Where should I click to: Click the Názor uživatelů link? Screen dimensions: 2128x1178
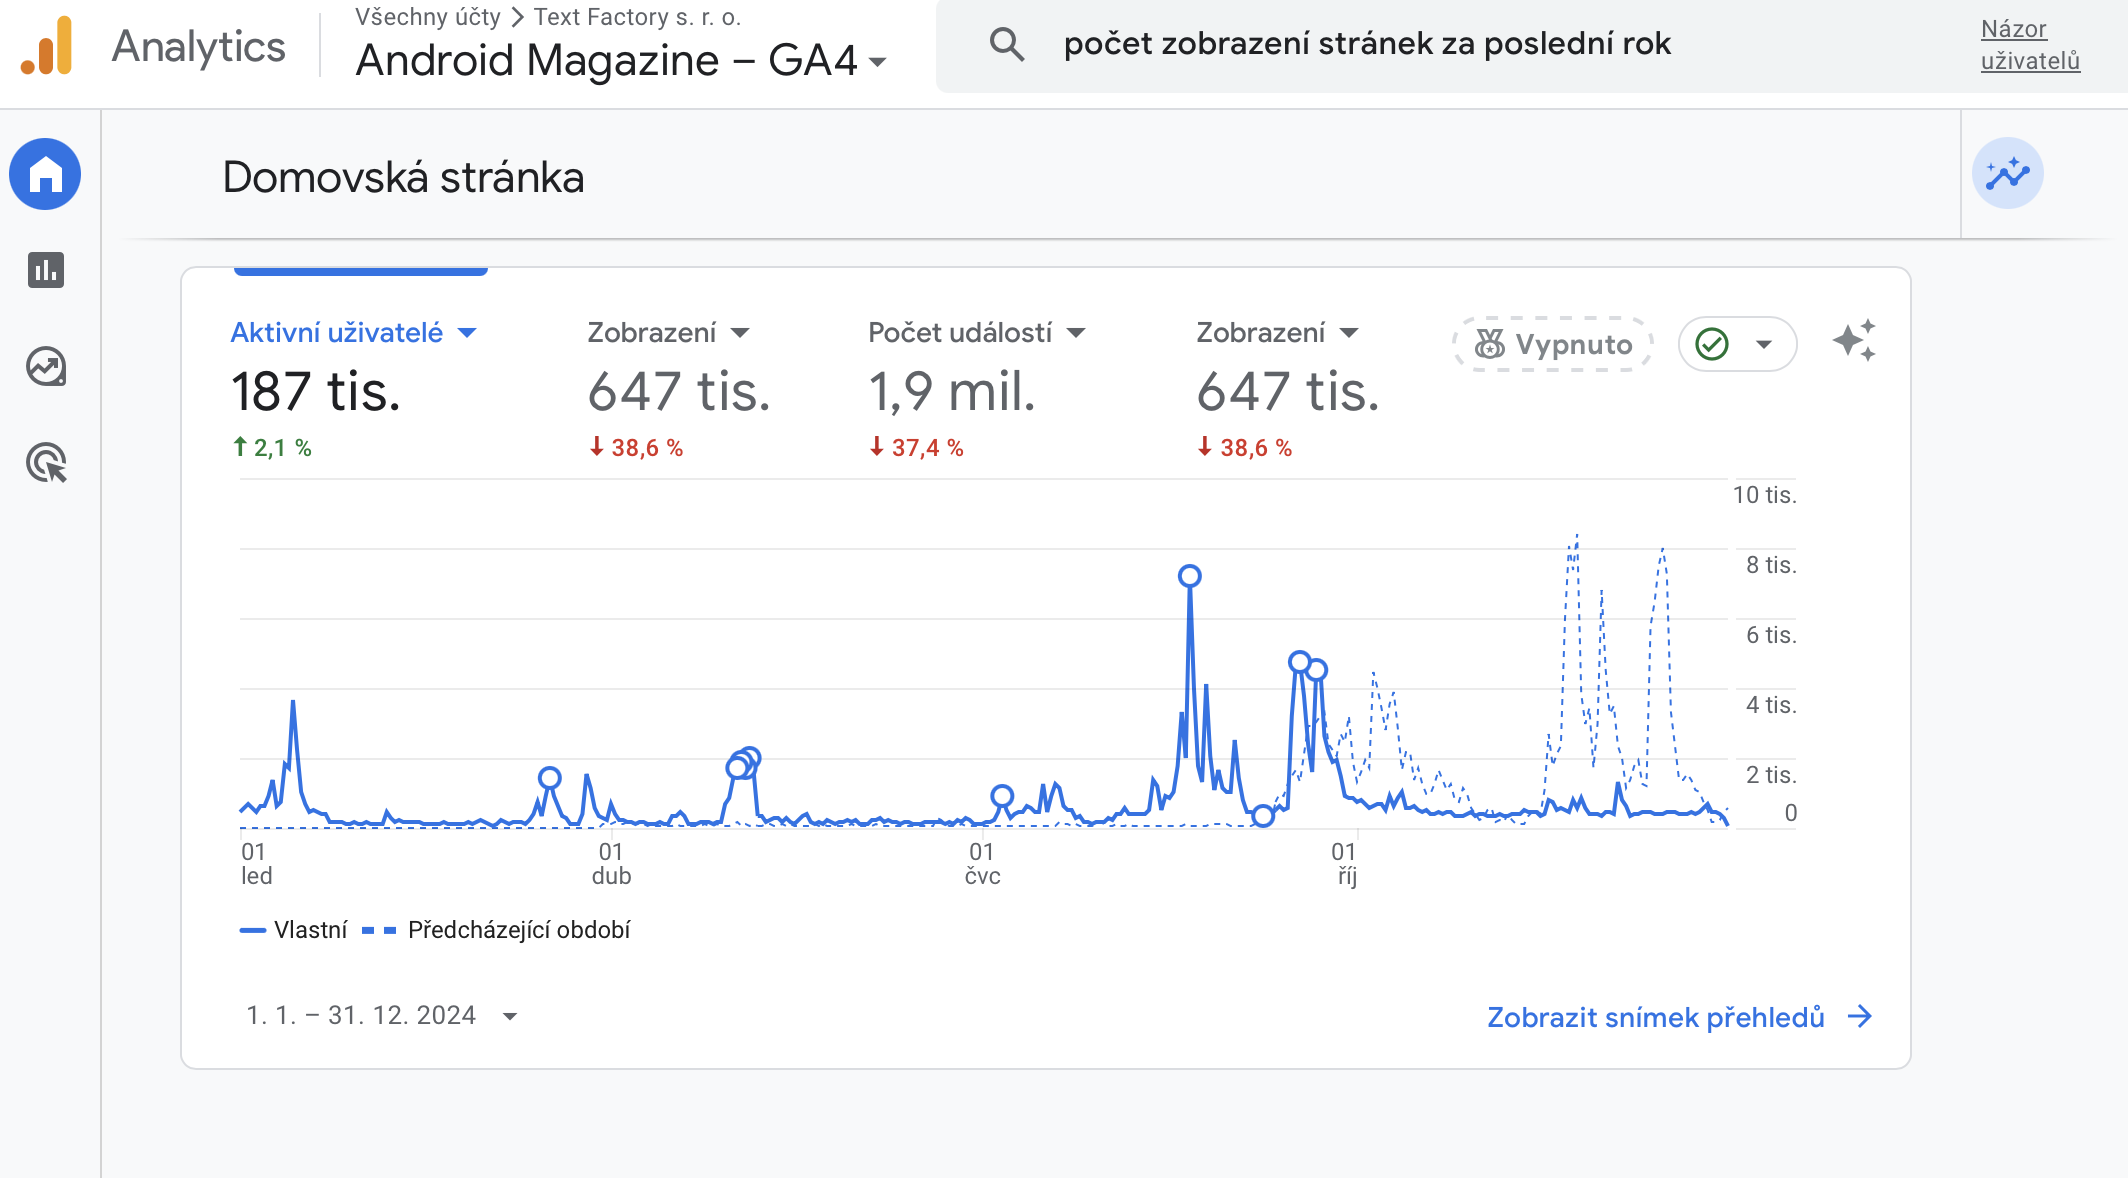click(x=2029, y=45)
